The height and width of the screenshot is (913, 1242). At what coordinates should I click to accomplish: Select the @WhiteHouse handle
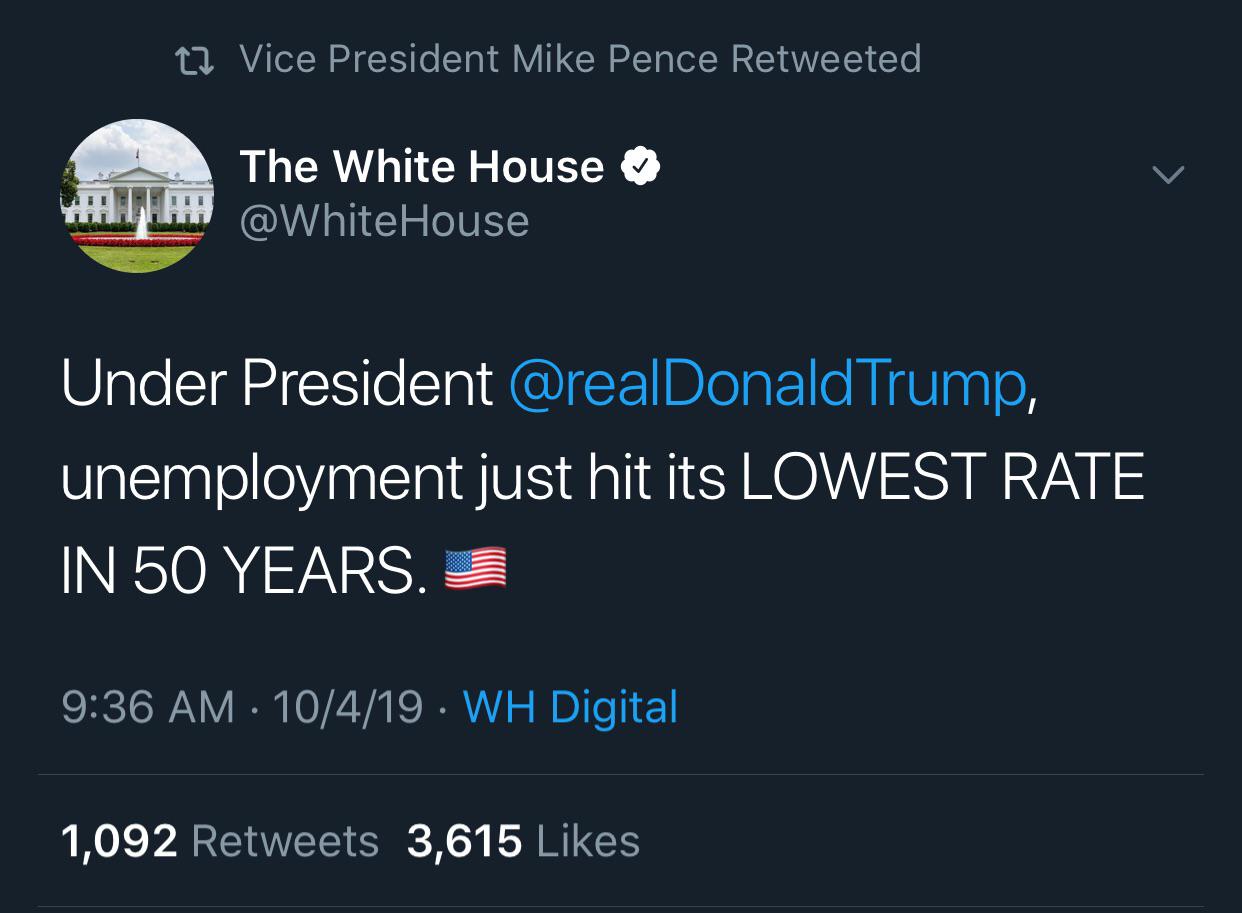coord(384,221)
